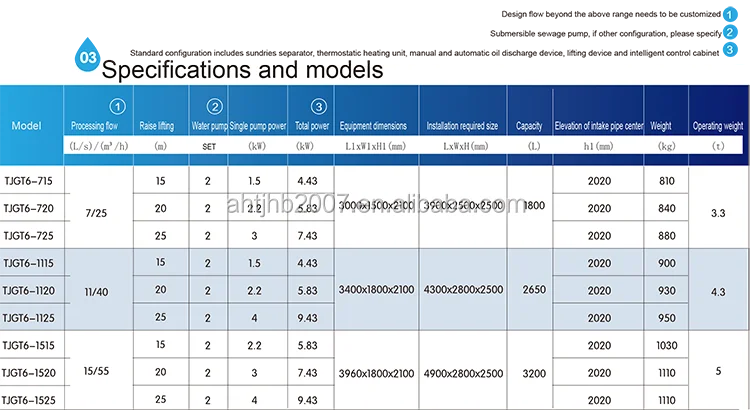Click the Specifications and models heading

click(243, 71)
